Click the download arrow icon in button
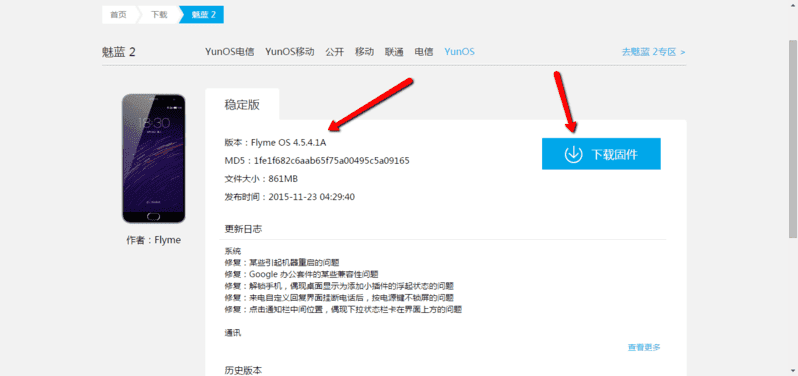 (x=574, y=154)
